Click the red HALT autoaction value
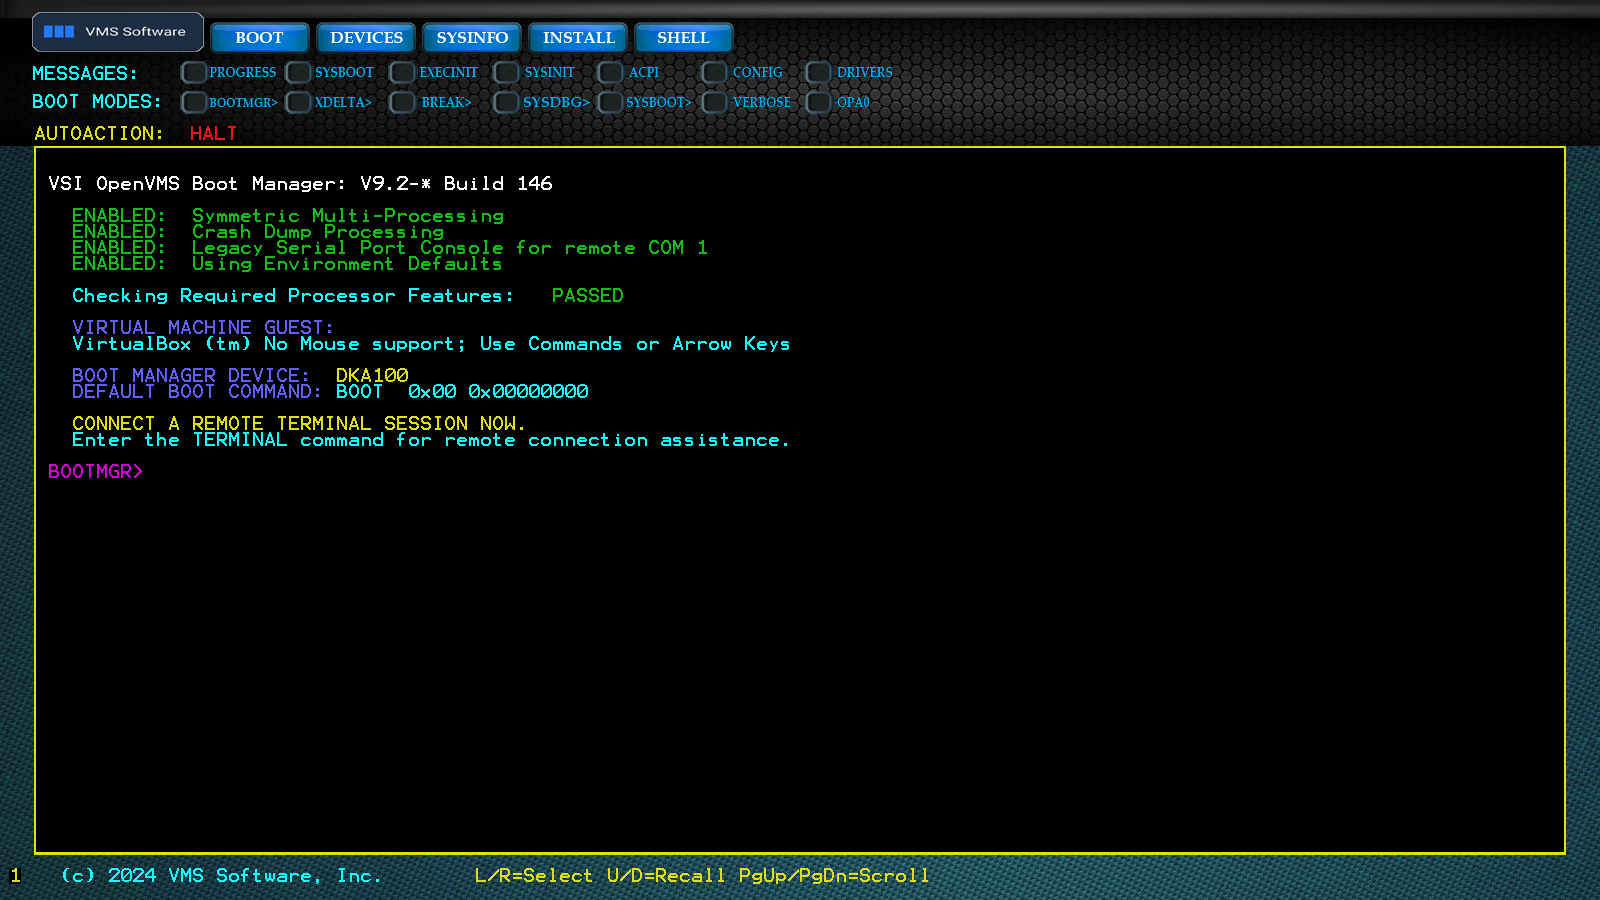The height and width of the screenshot is (900, 1600). click(x=213, y=133)
